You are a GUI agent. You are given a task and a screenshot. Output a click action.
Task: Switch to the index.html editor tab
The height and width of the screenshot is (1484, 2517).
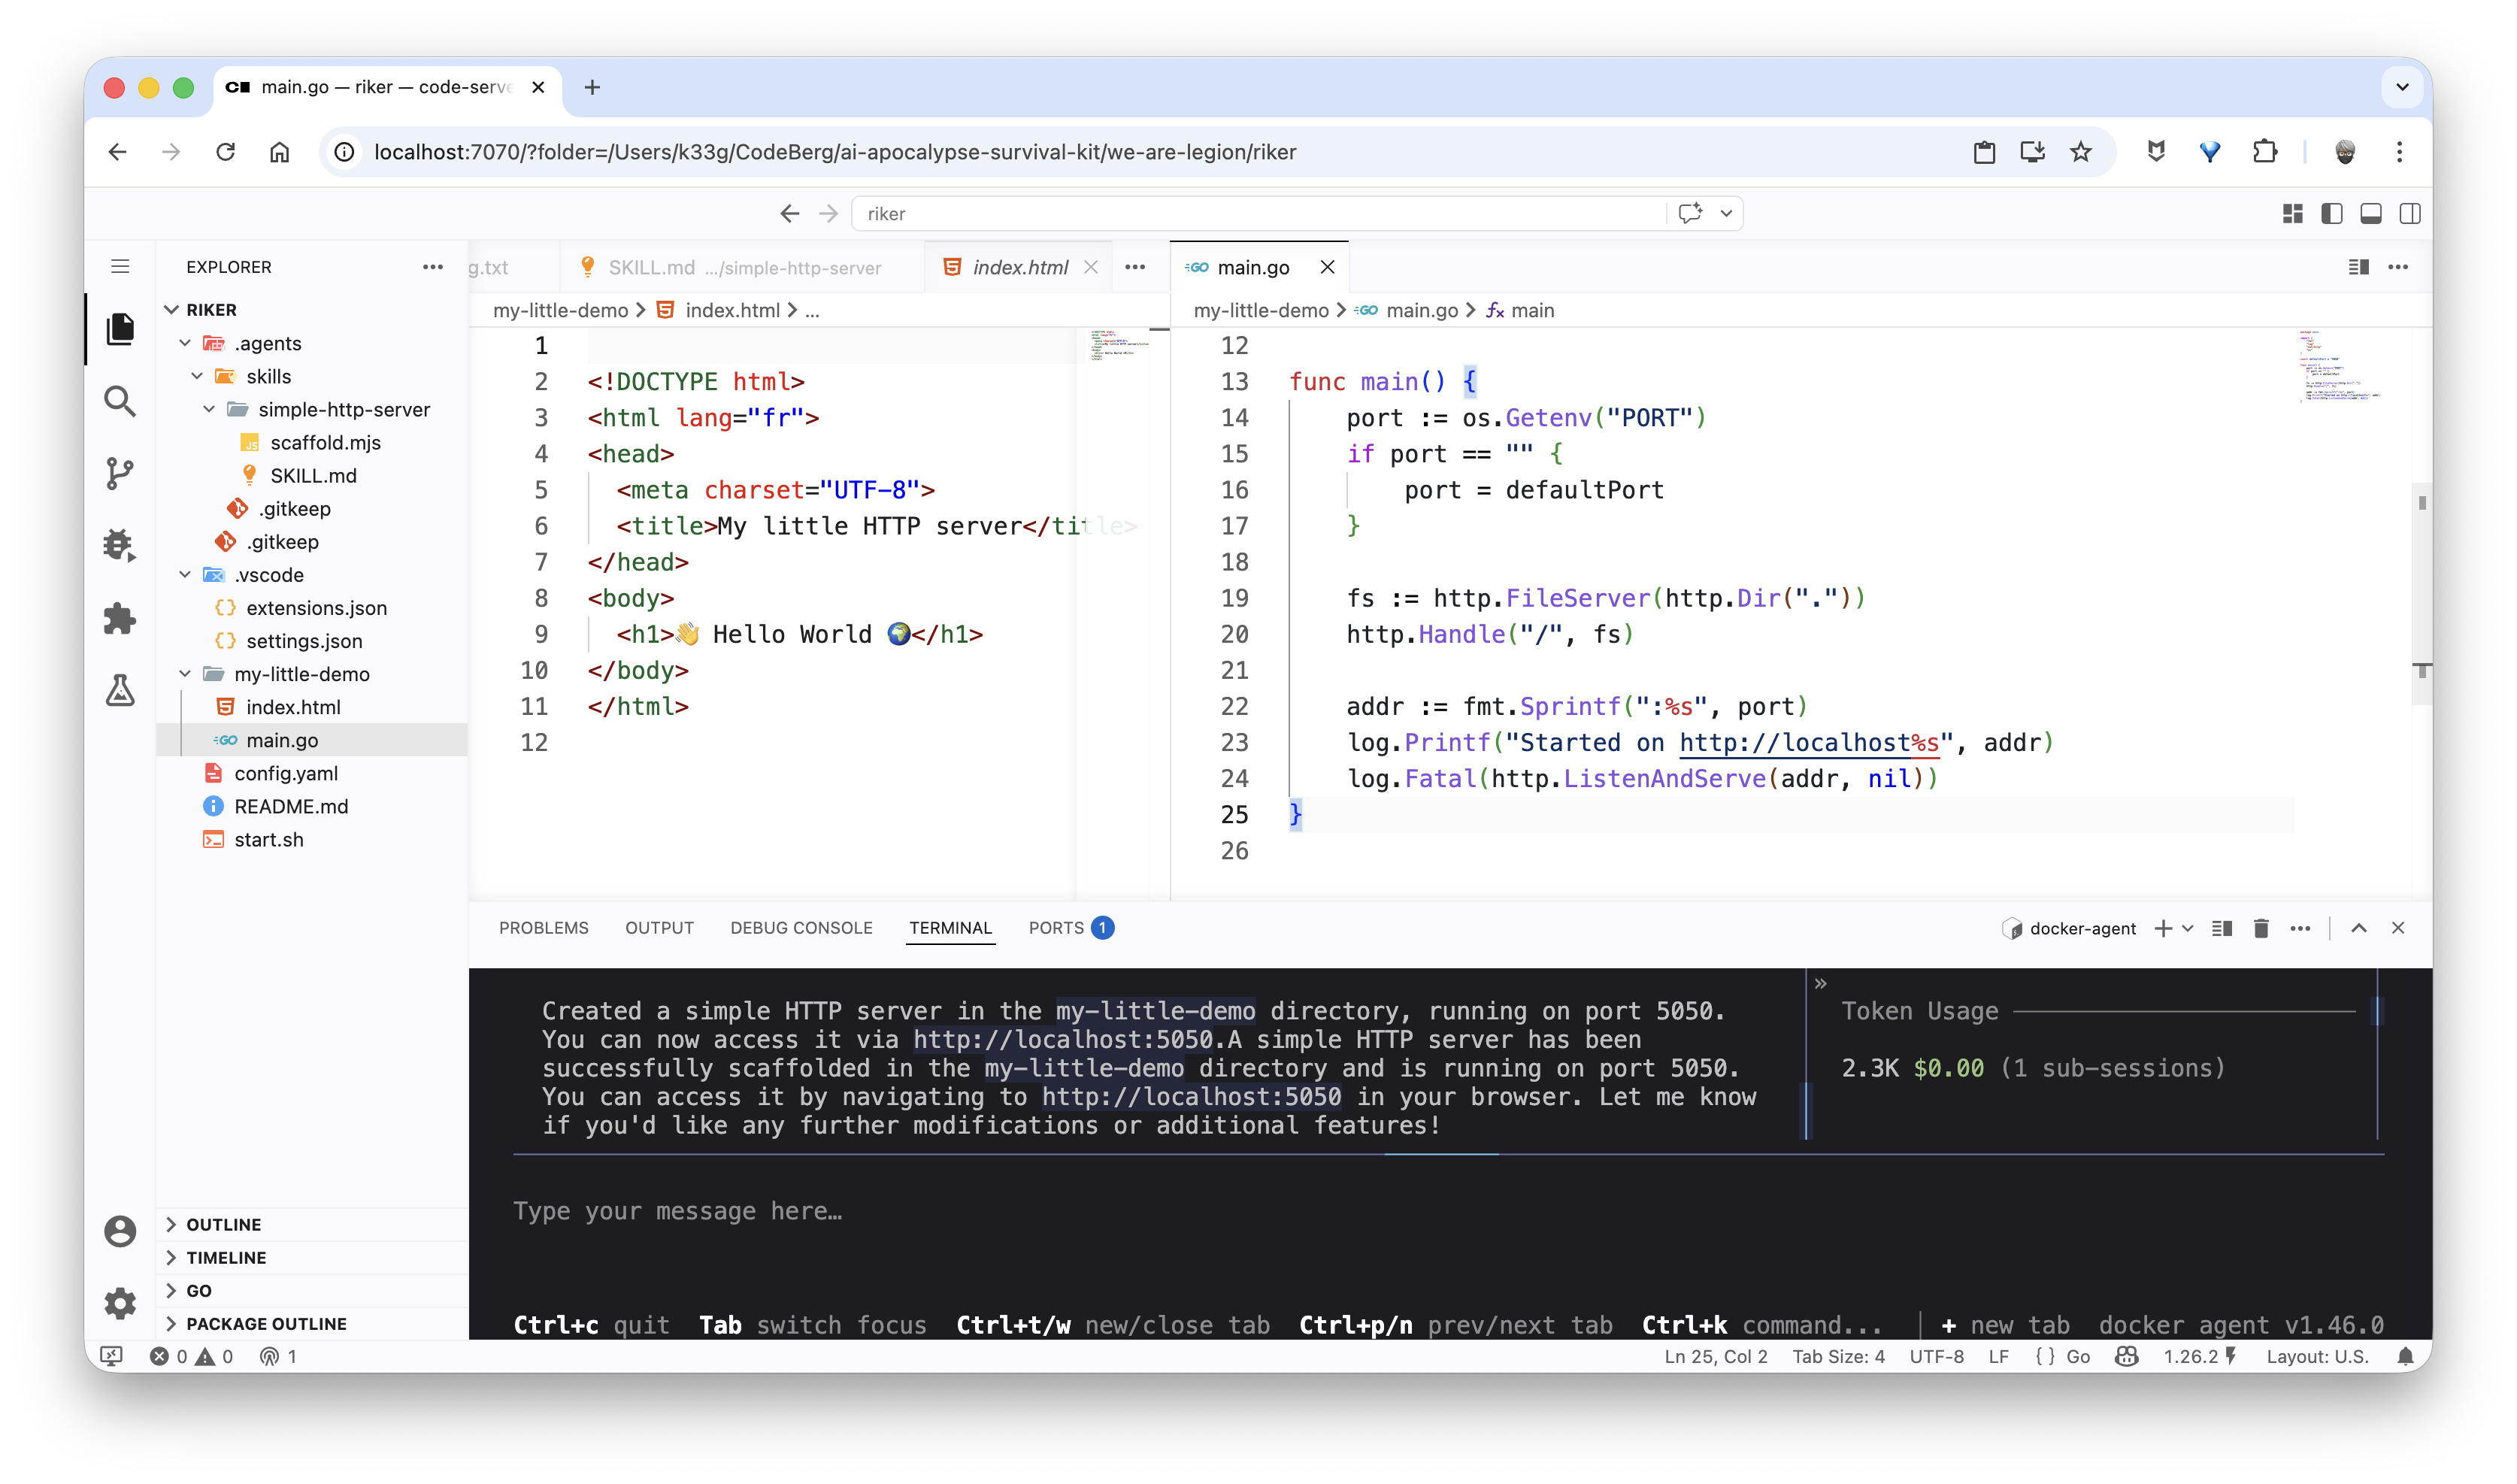[1019, 267]
